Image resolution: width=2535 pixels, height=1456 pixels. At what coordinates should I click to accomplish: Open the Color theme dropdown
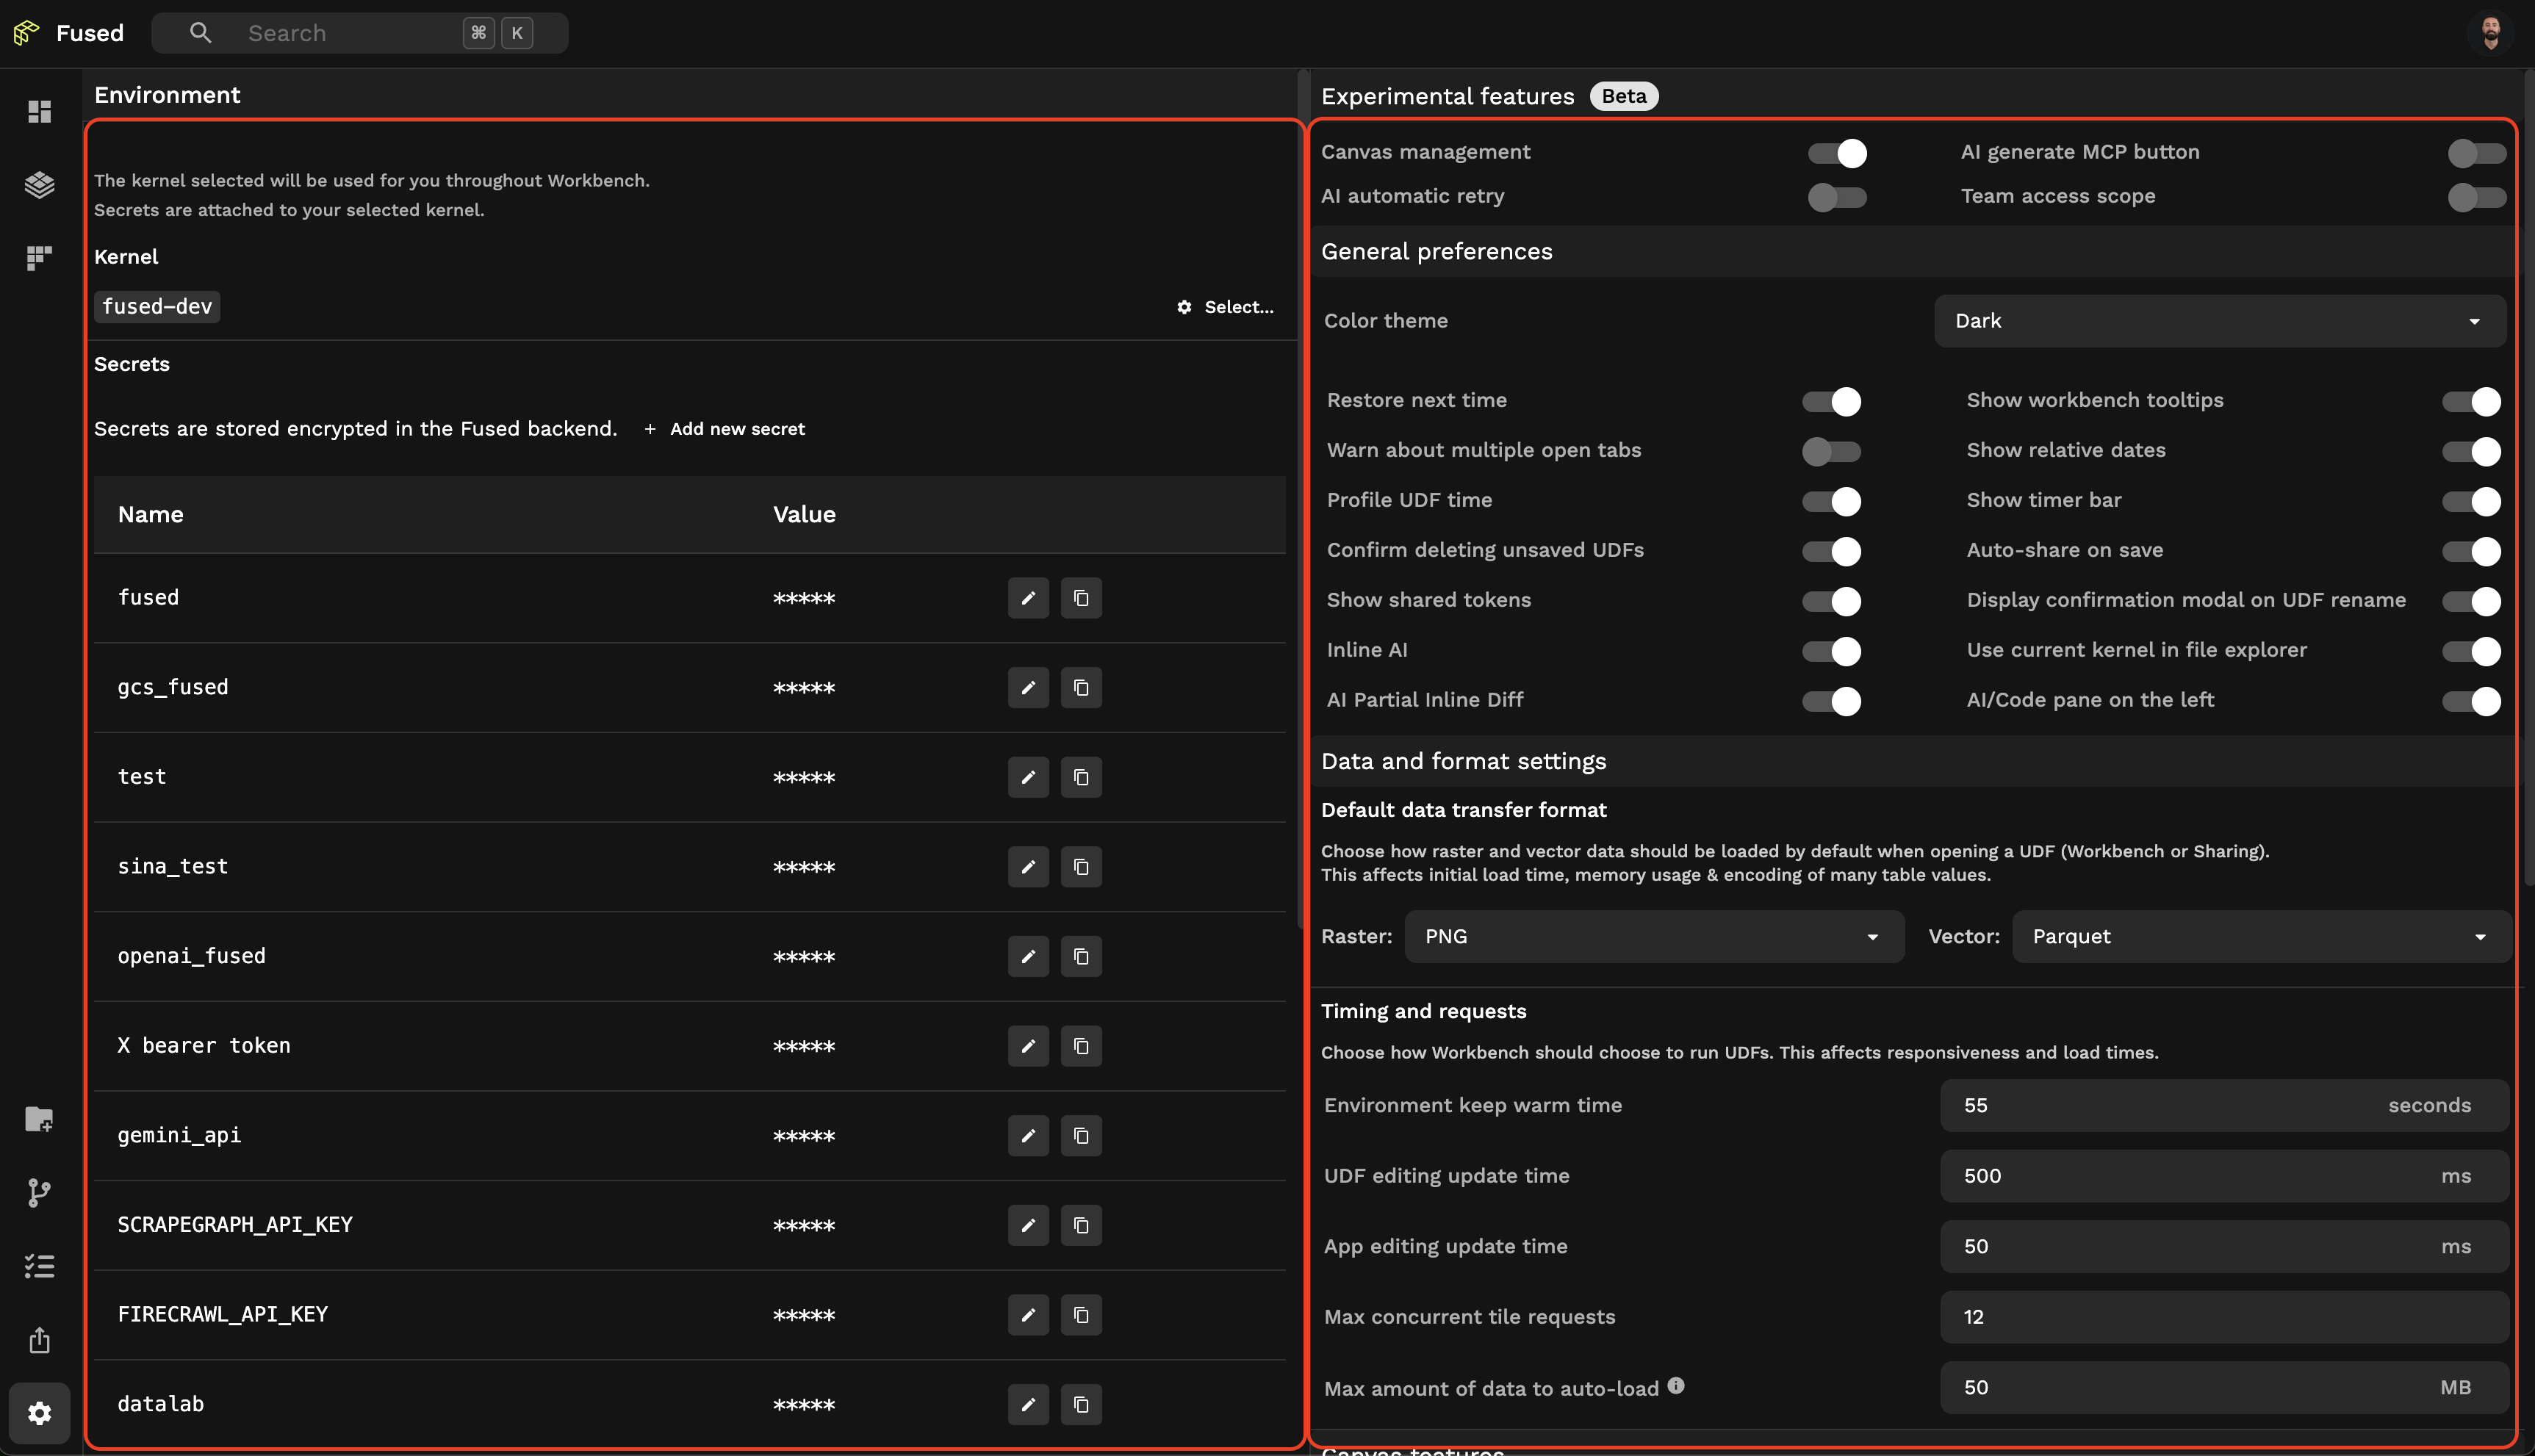pos(2219,320)
